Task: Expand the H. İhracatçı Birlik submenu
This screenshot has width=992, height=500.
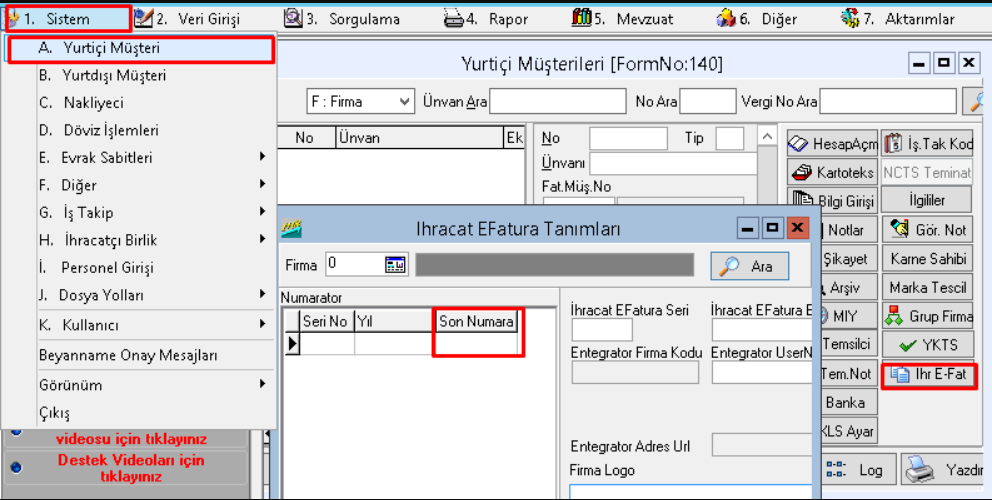Action: pos(139,241)
